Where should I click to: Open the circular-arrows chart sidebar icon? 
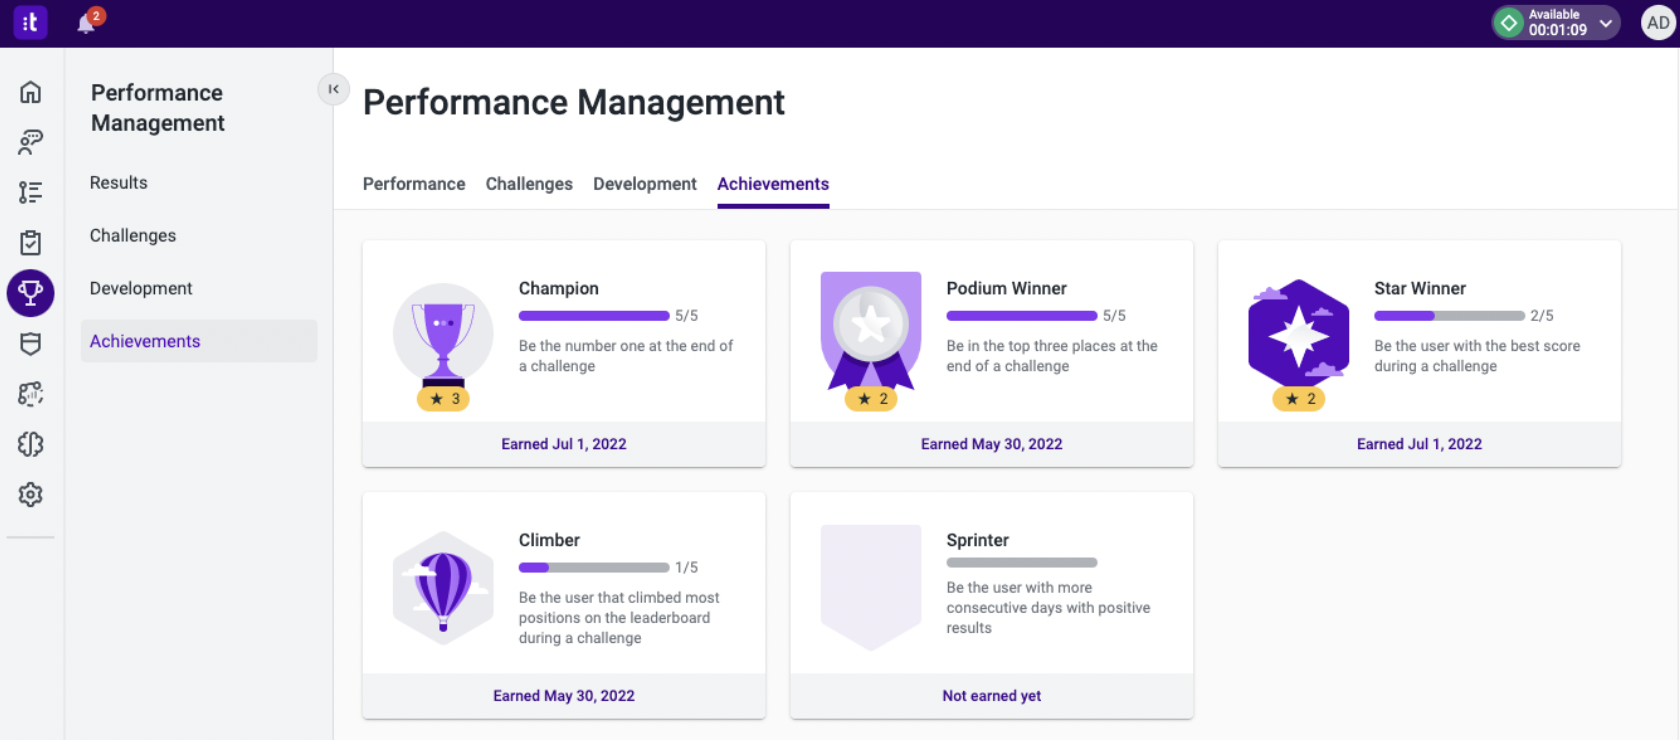click(31, 394)
